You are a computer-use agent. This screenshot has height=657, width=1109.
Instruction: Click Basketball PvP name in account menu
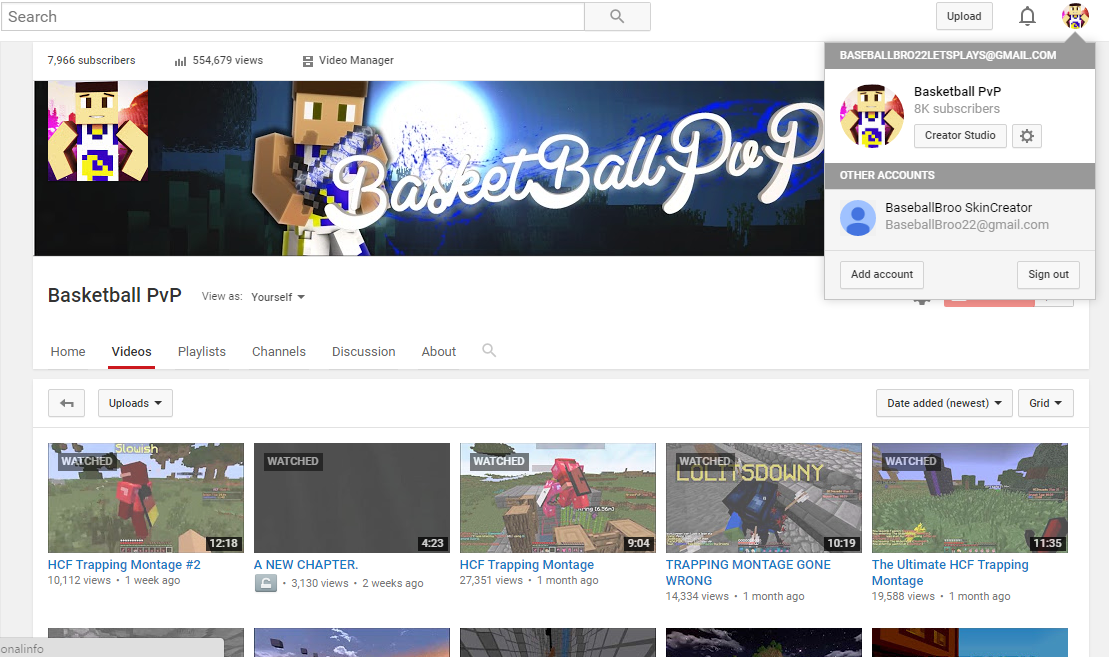957,91
